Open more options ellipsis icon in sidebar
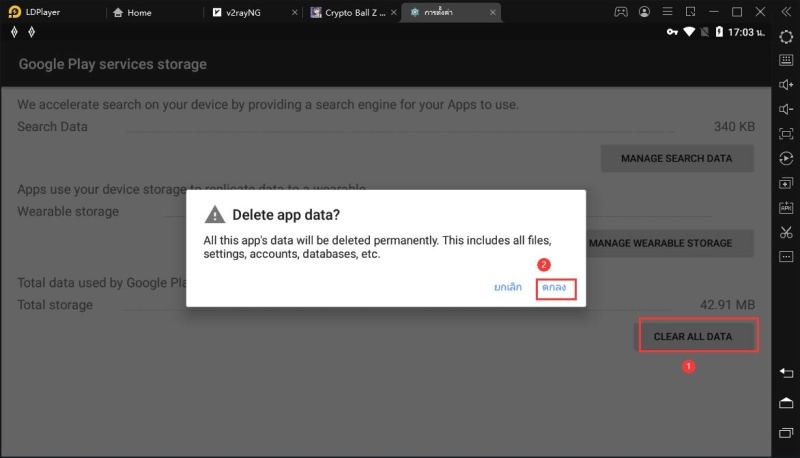Screen dimensions: 800x458 (786, 257)
